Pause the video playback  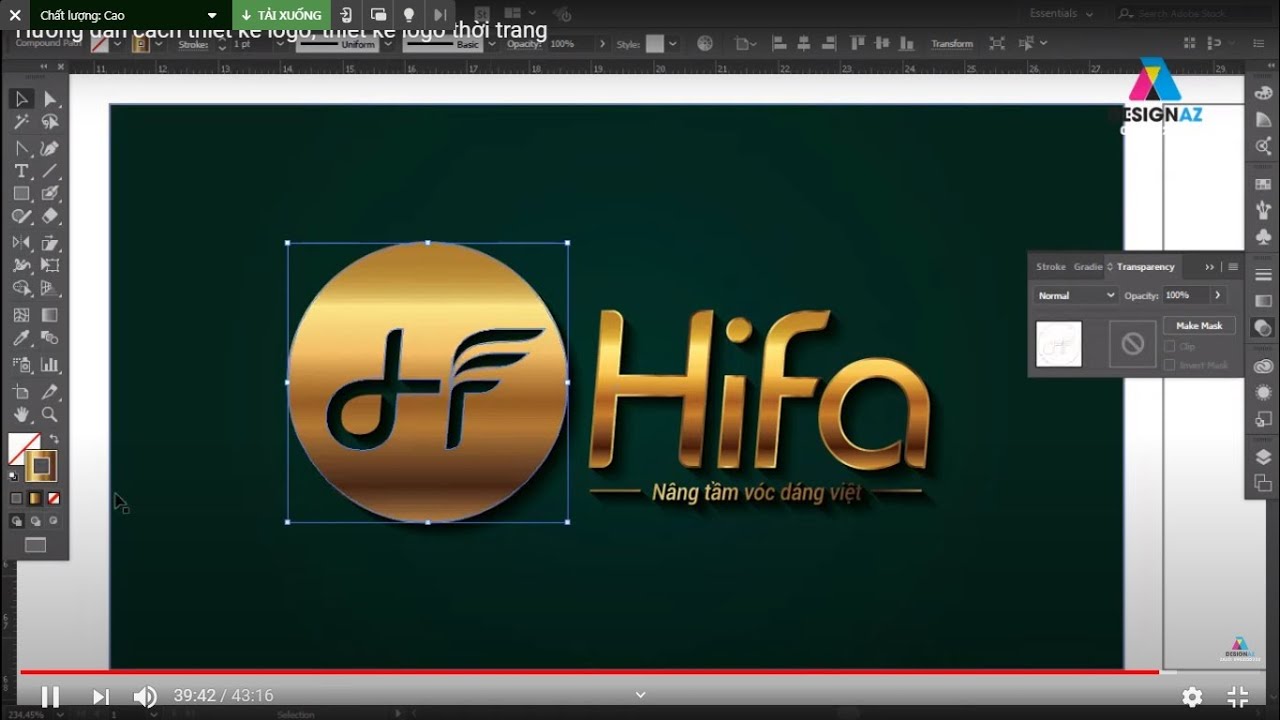[x=50, y=696]
